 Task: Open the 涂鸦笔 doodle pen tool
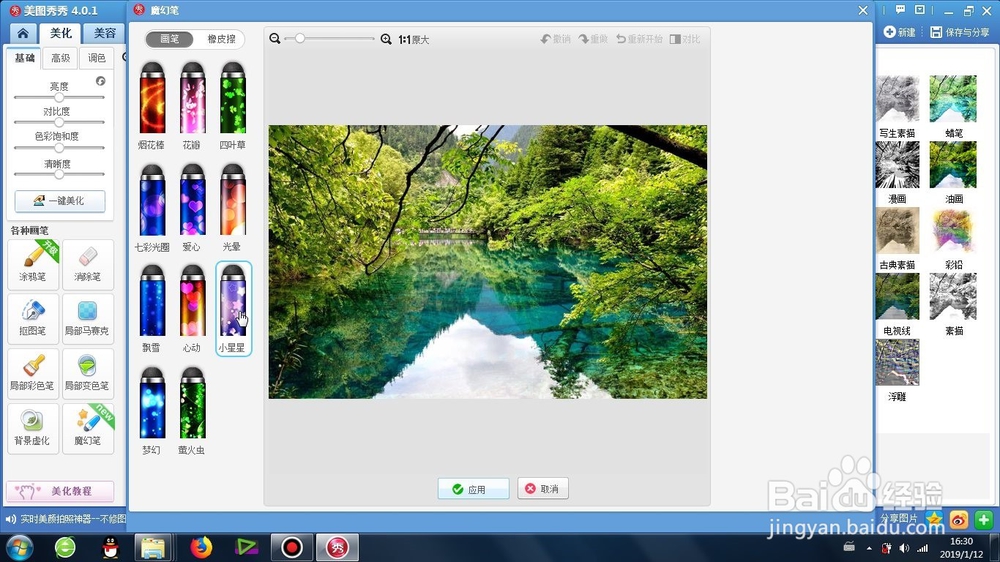33,264
